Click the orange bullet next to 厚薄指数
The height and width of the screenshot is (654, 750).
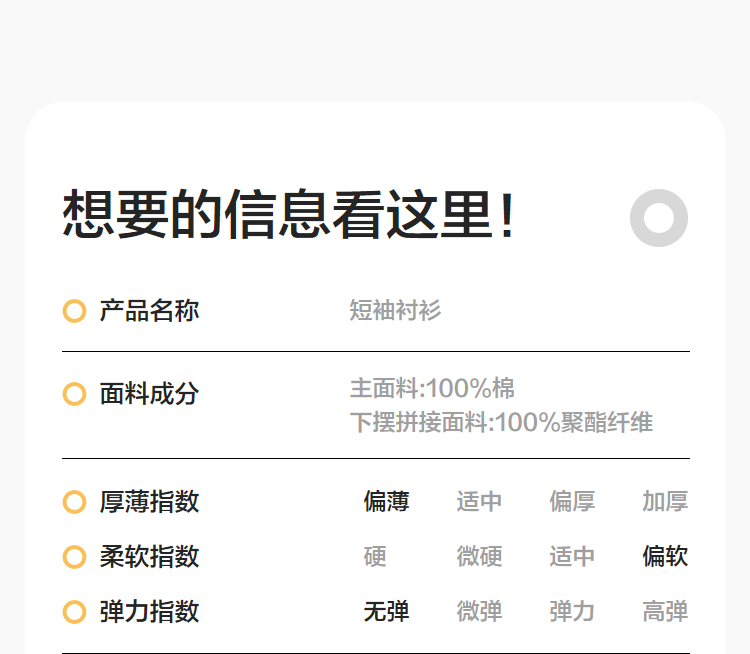75,502
